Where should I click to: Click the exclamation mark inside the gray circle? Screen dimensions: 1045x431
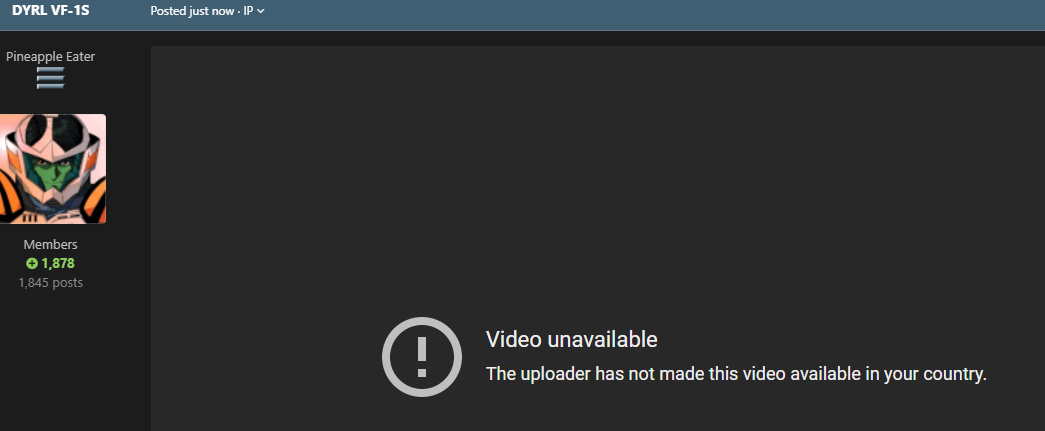tap(421, 357)
